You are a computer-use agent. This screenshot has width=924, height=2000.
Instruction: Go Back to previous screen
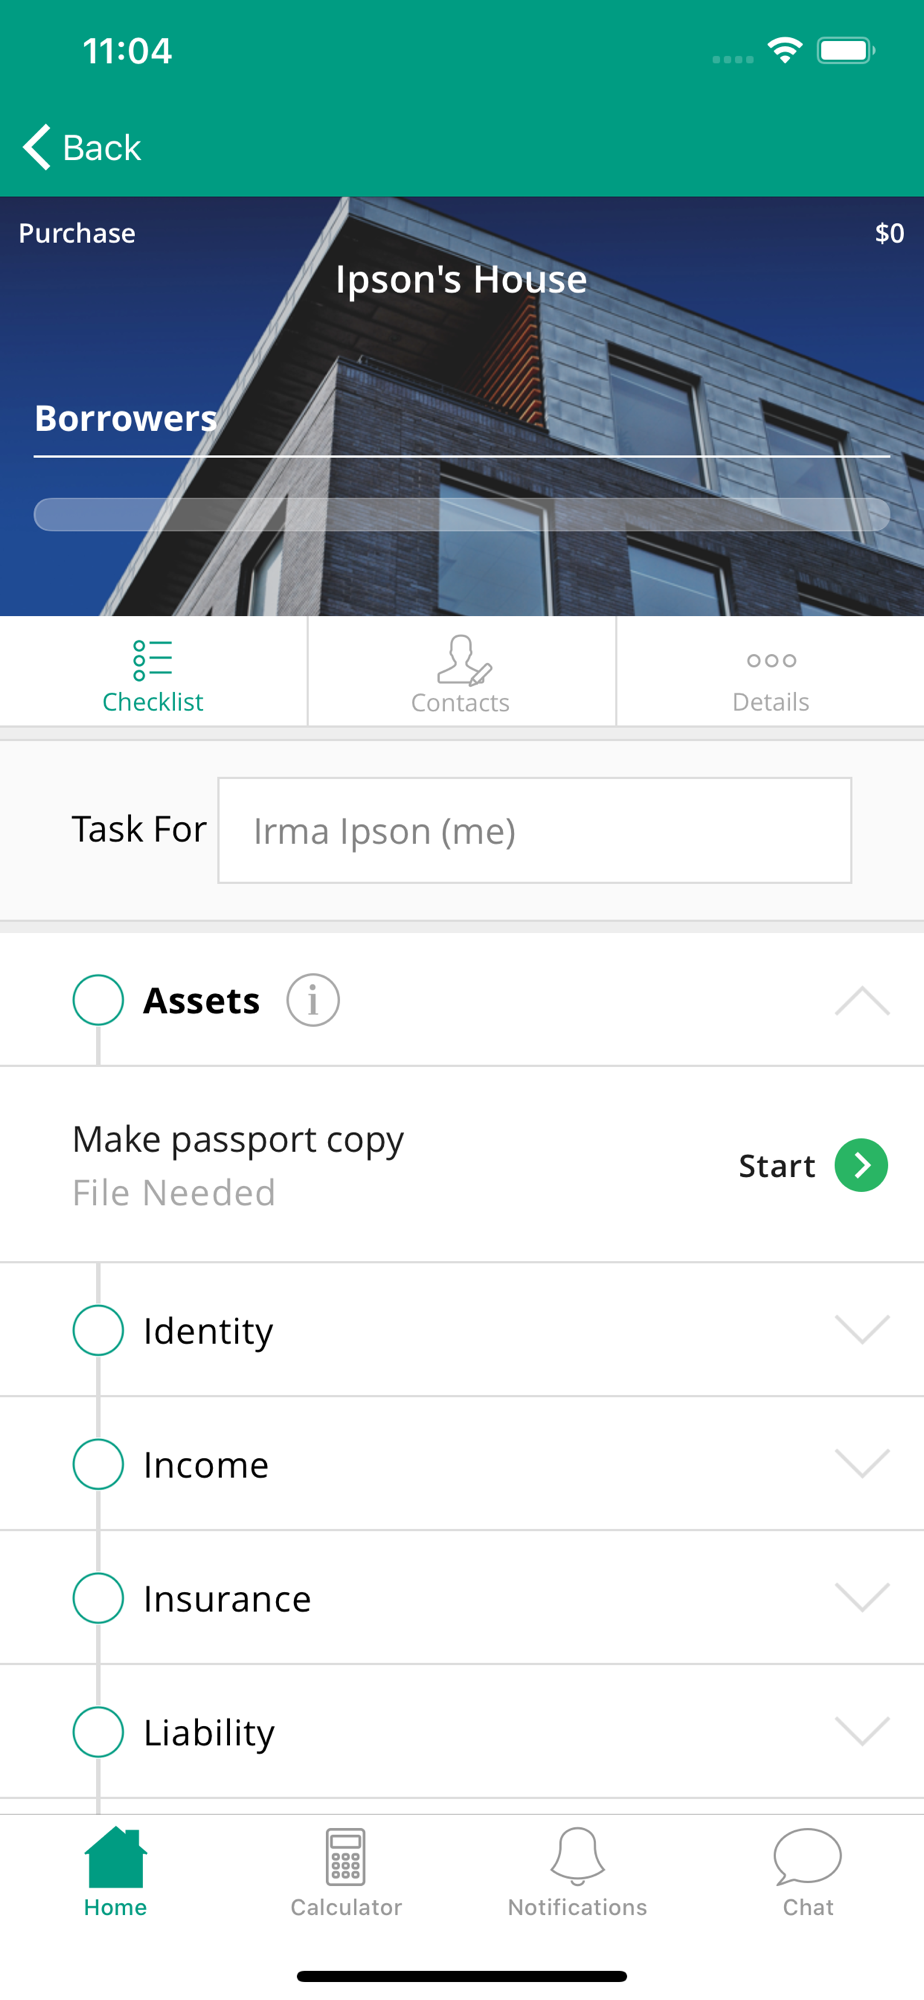pyautogui.click(x=82, y=147)
